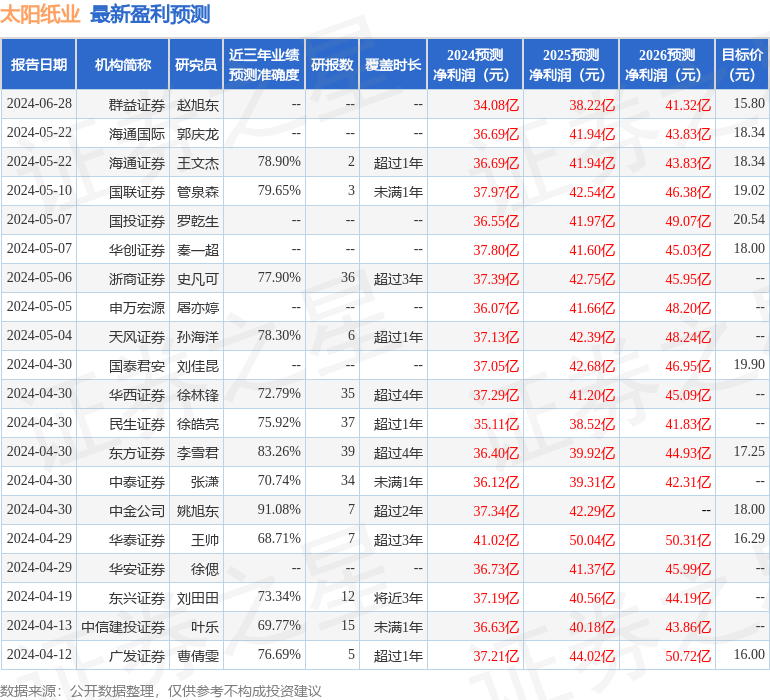
Task: Click the 覆盖时长 column header
Action: coord(393,65)
